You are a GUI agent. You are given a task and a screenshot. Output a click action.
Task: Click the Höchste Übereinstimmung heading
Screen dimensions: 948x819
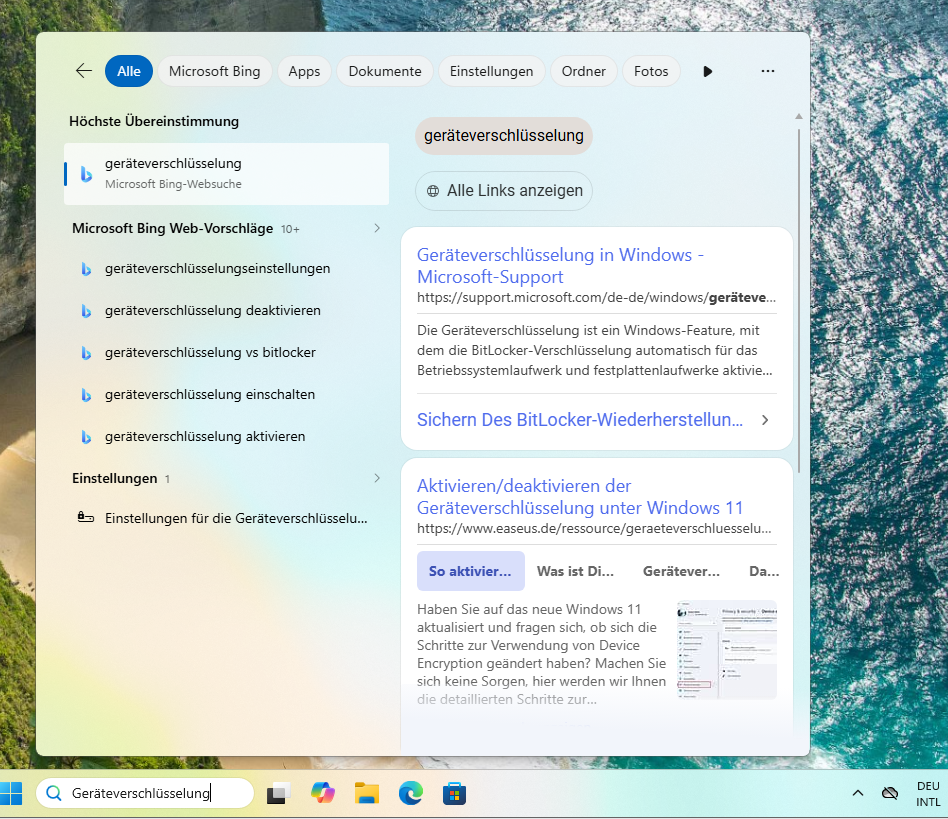[154, 121]
